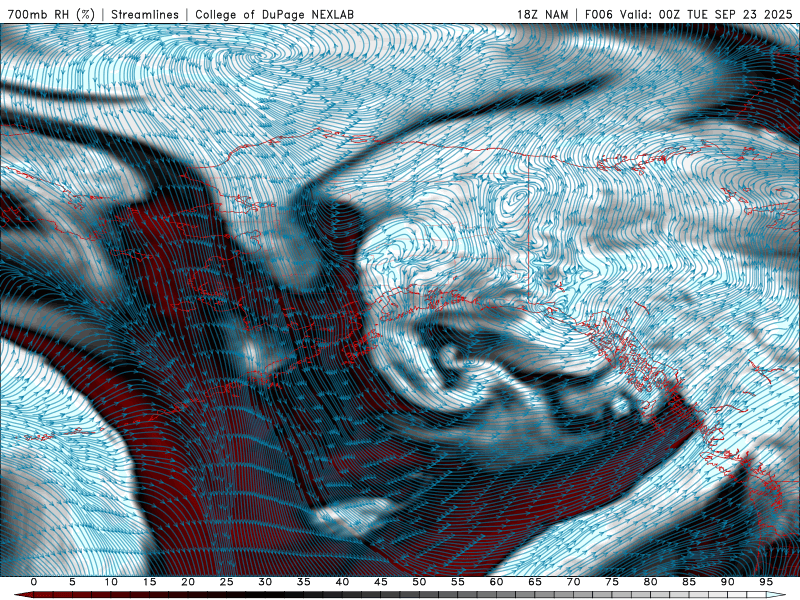Click the colorbar label "95"
The width and height of the screenshot is (800, 600).
(x=766, y=582)
